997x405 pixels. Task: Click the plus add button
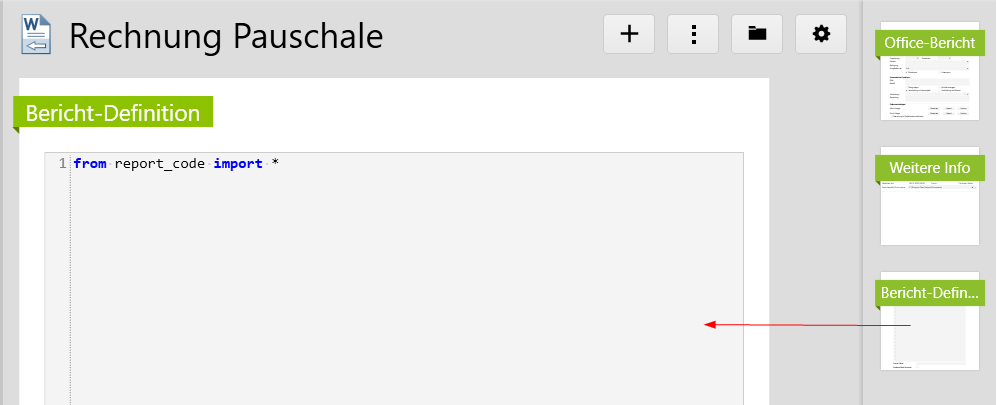pos(630,34)
